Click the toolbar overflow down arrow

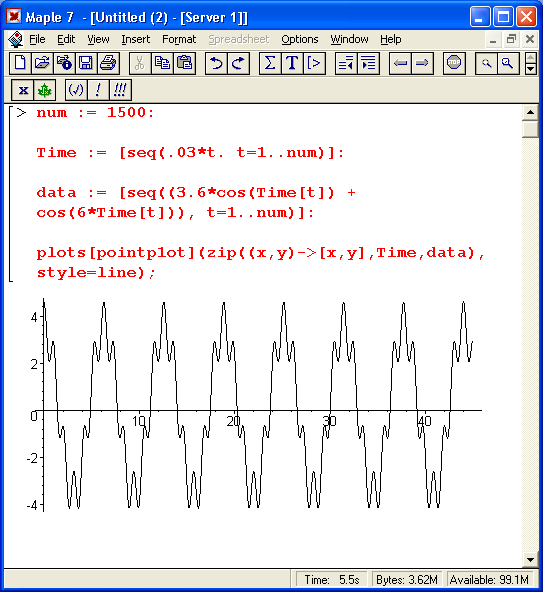pyautogui.click(x=531, y=69)
